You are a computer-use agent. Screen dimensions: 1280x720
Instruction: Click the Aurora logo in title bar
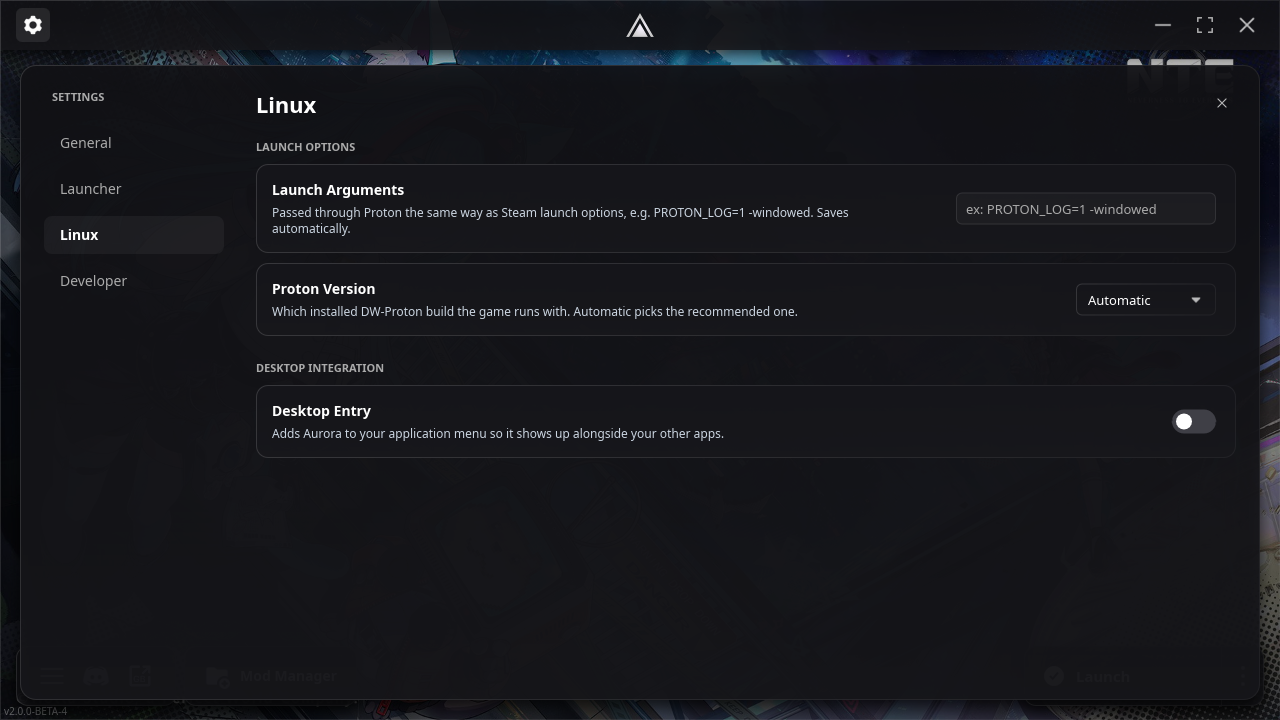[640, 26]
